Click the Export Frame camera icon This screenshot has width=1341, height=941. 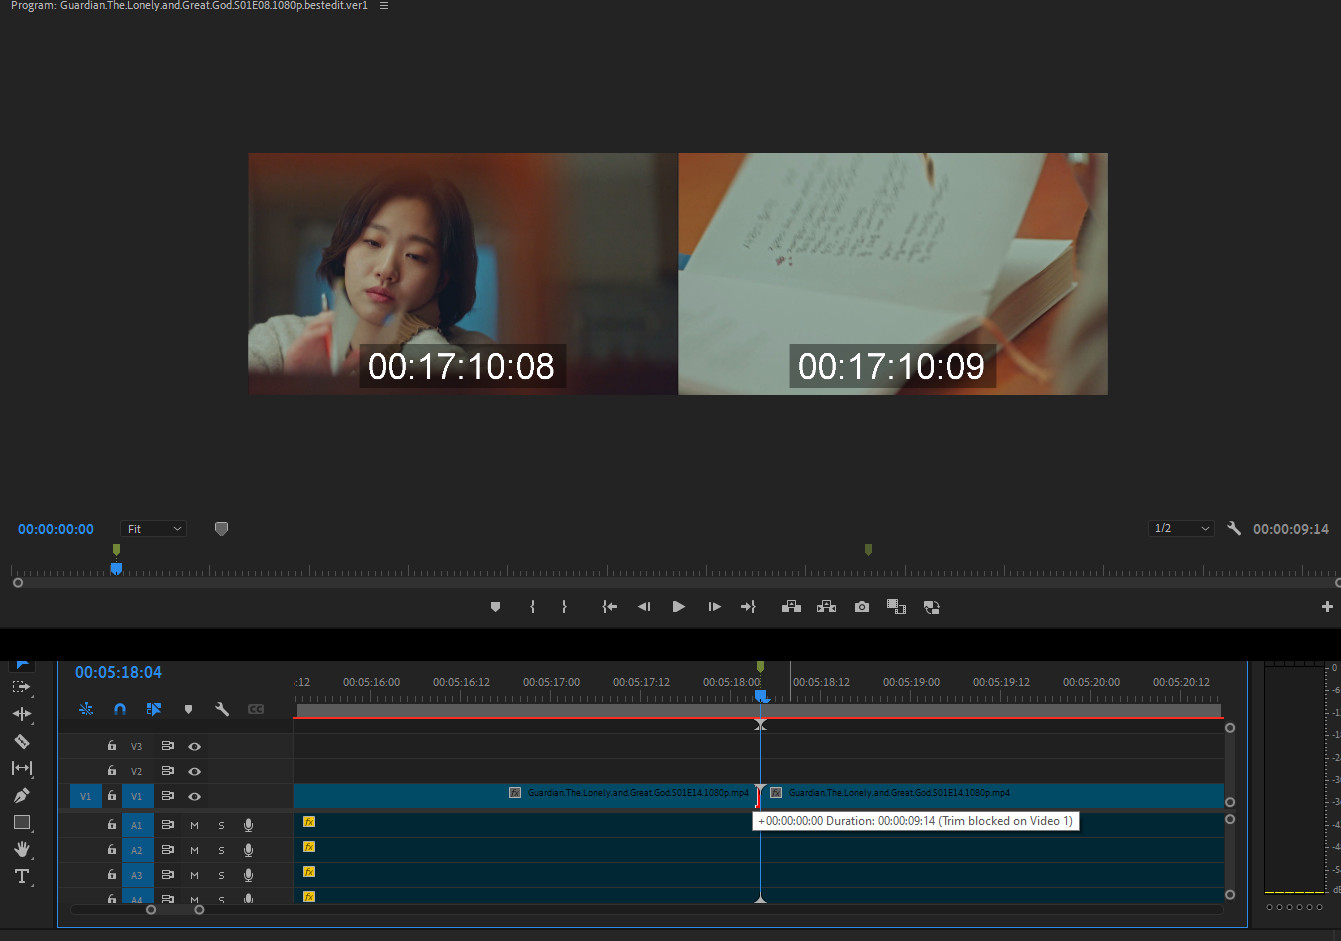pyautogui.click(x=861, y=607)
